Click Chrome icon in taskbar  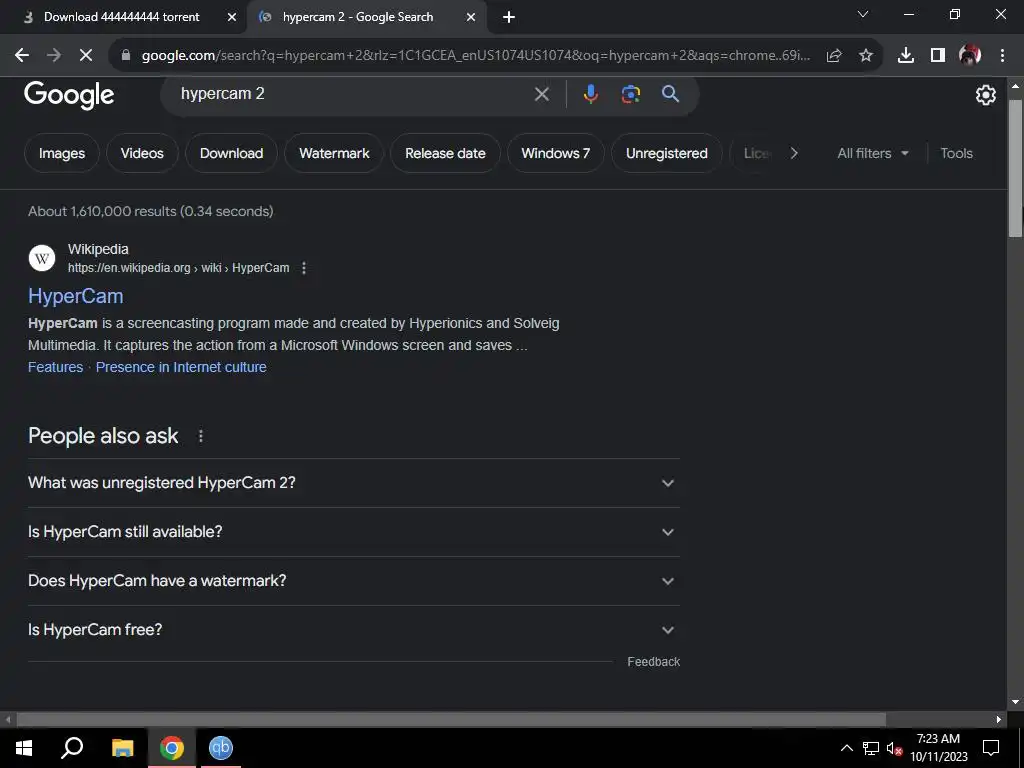pos(172,748)
